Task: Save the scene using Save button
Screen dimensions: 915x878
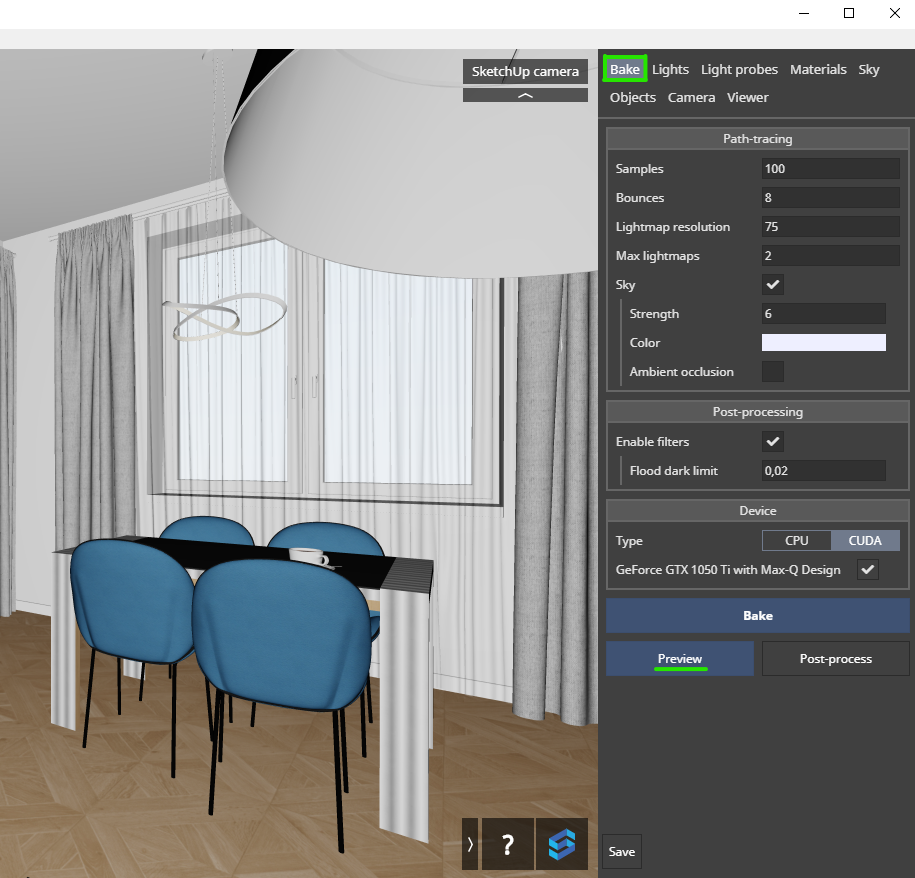Action: click(622, 852)
